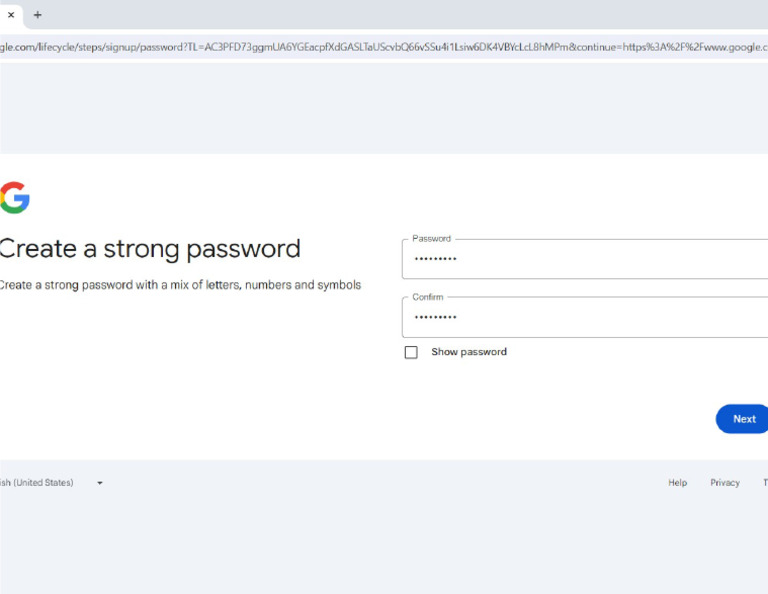Close the current browser tab
Viewport: 768px width, 594px height.
(x=11, y=15)
